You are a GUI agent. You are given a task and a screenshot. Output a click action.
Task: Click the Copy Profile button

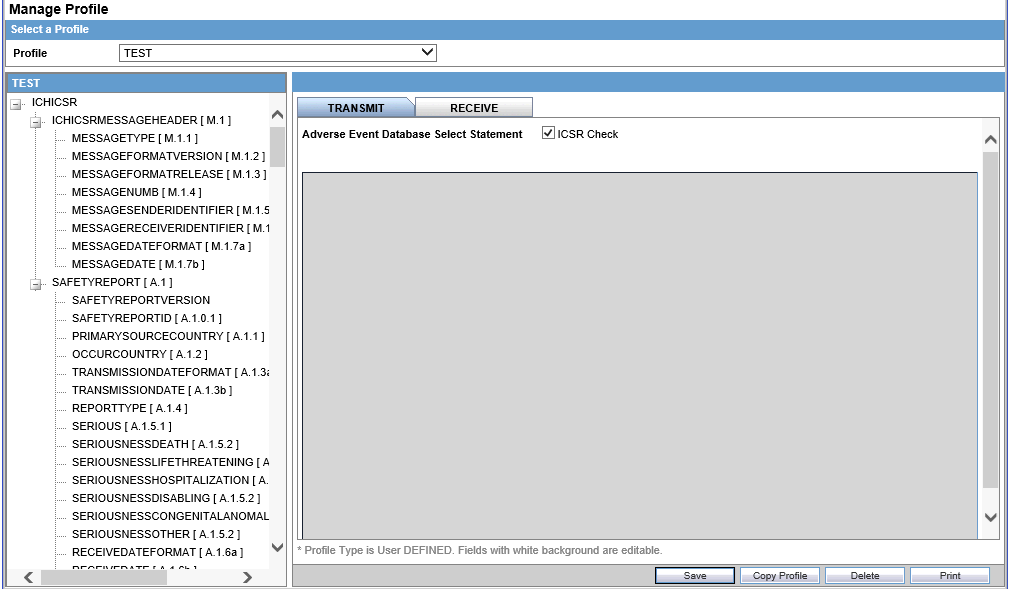(x=779, y=575)
